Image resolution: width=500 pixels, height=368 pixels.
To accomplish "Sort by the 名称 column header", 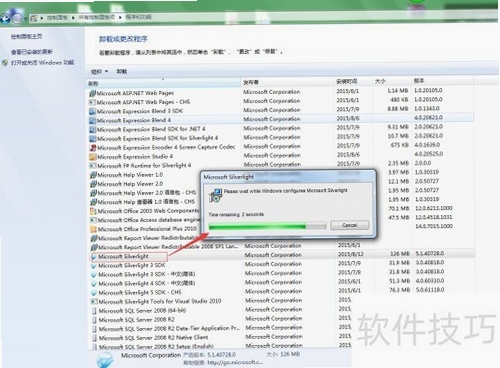I will pyautogui.click(x=163, y=83).
